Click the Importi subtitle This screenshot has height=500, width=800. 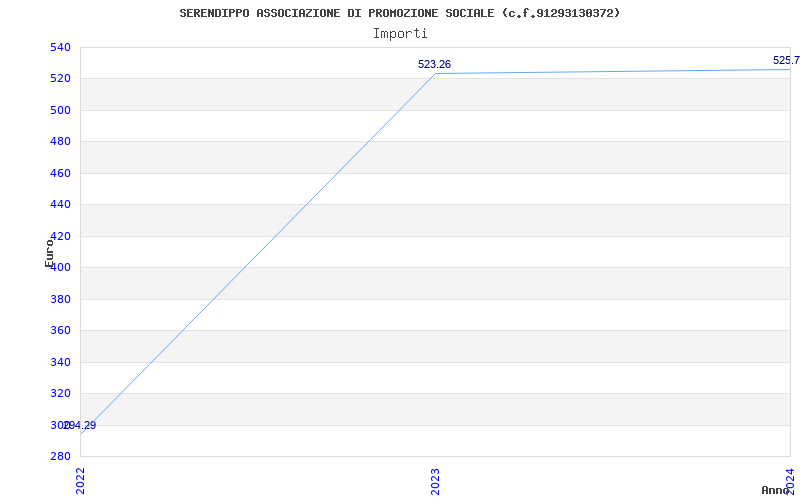pos(400,34)
